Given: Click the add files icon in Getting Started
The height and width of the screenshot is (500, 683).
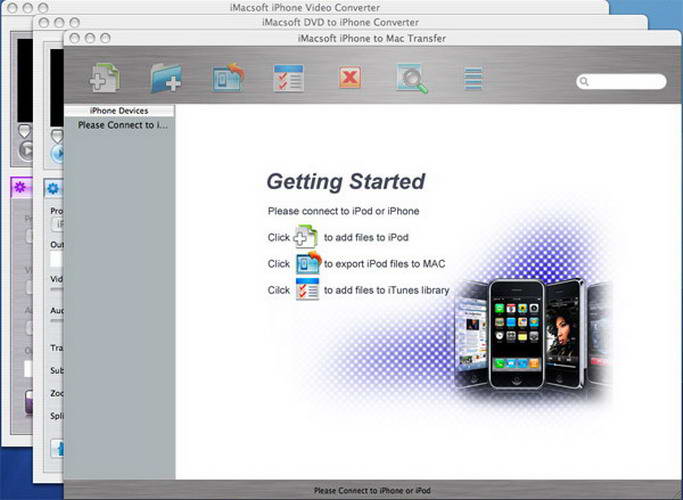Looking at the screenshot, I should click(305, 236).
